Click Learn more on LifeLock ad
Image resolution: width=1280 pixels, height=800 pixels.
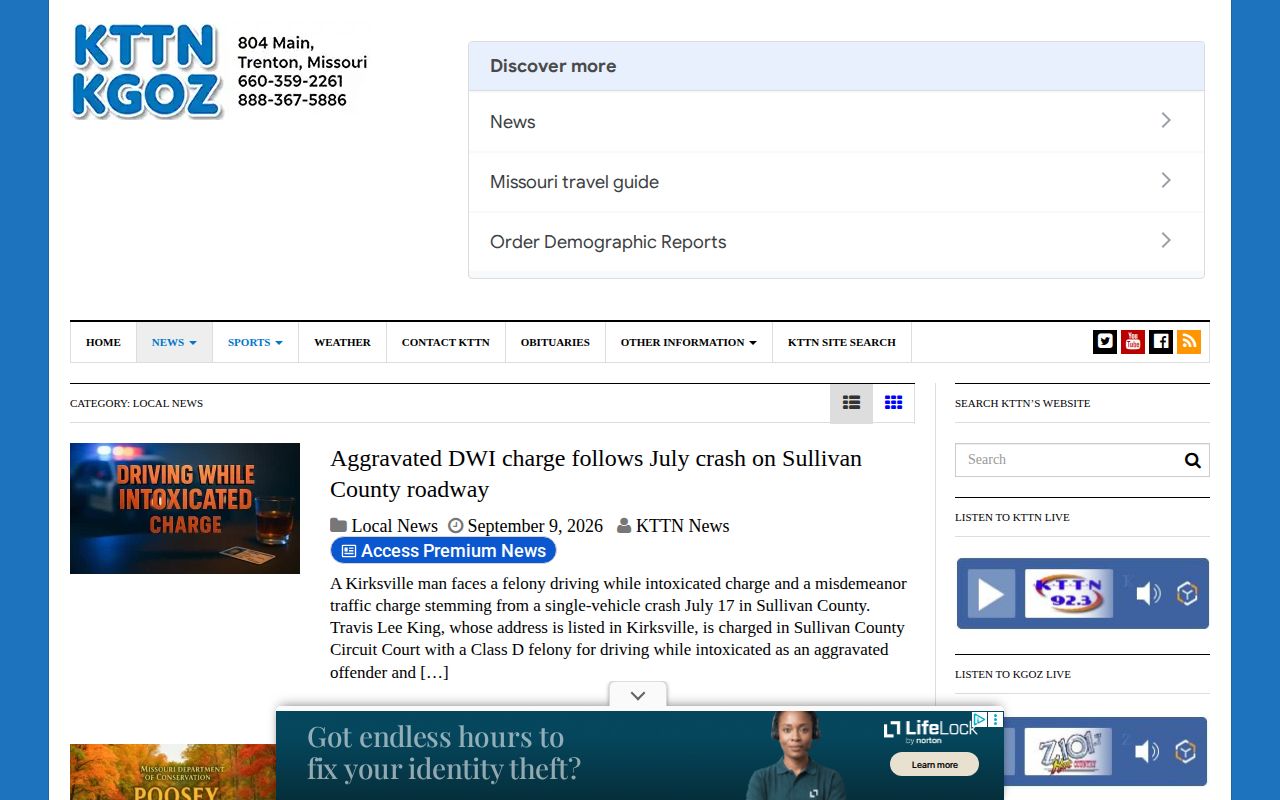[x=934, y=765]
